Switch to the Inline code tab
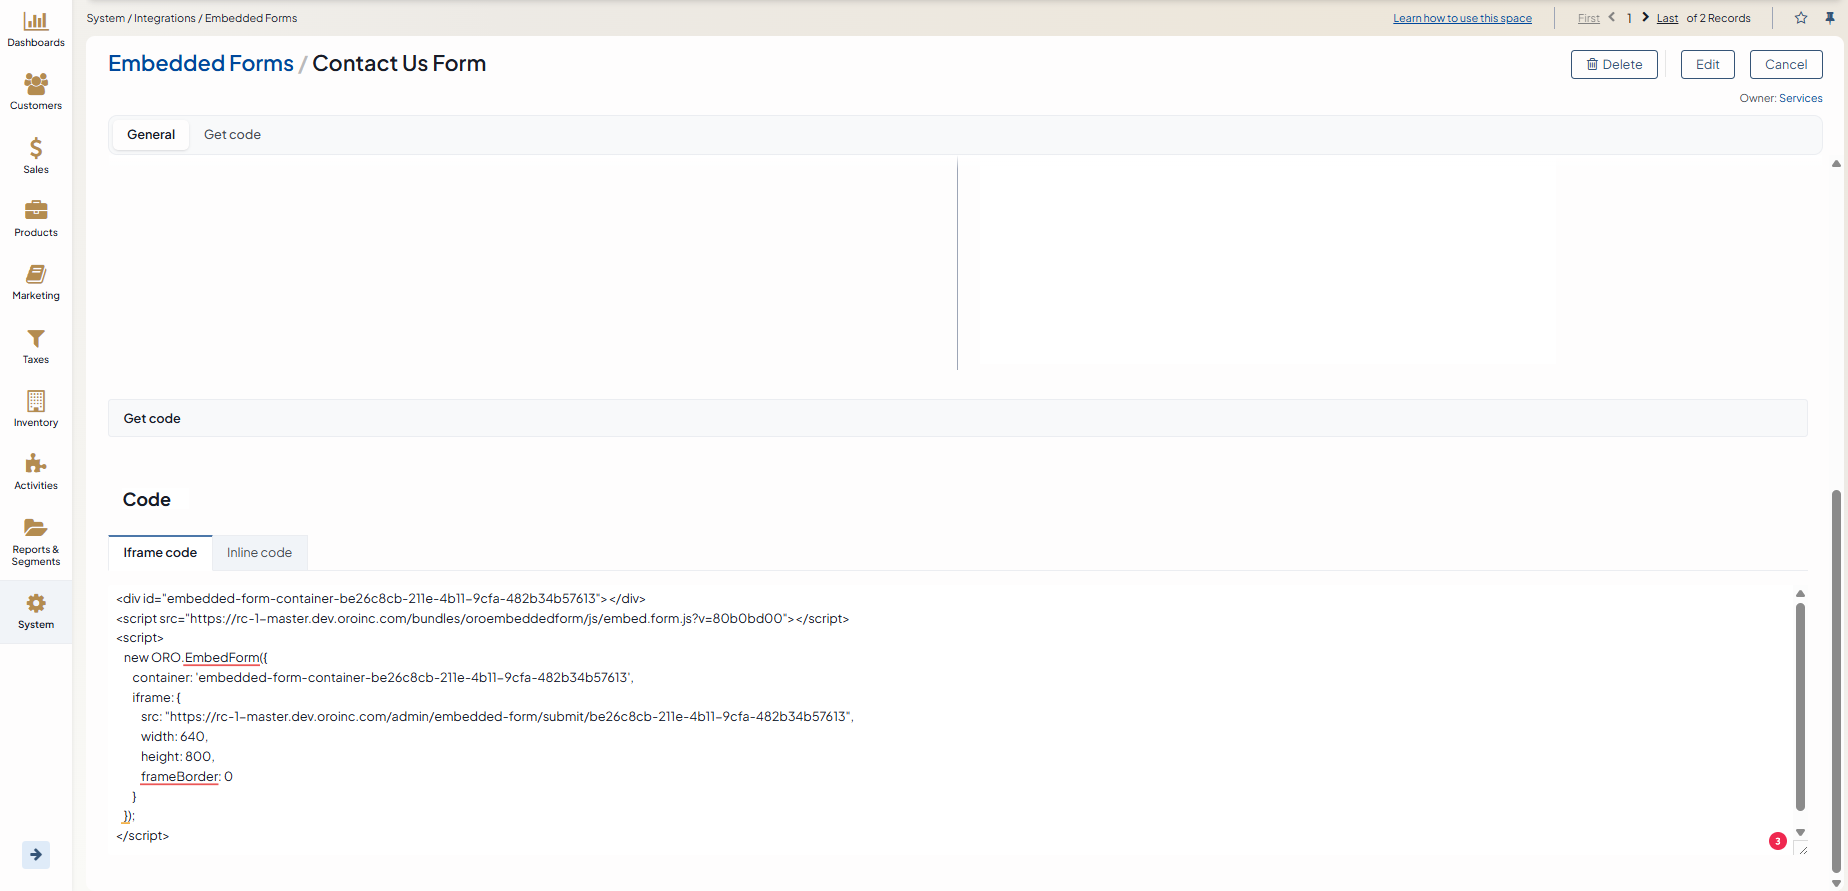 click(x=259, y=552)
